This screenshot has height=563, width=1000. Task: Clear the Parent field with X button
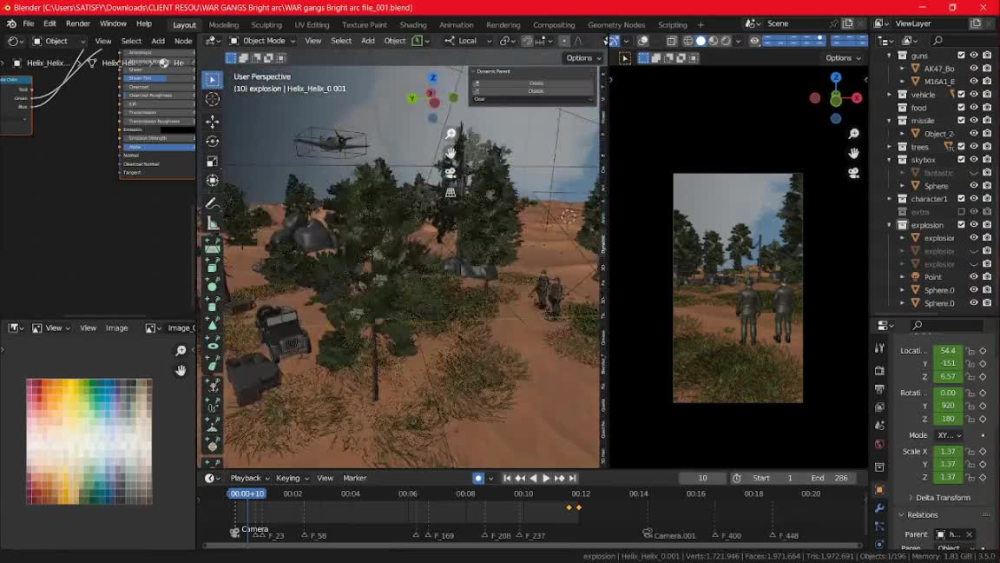[969, 534]
